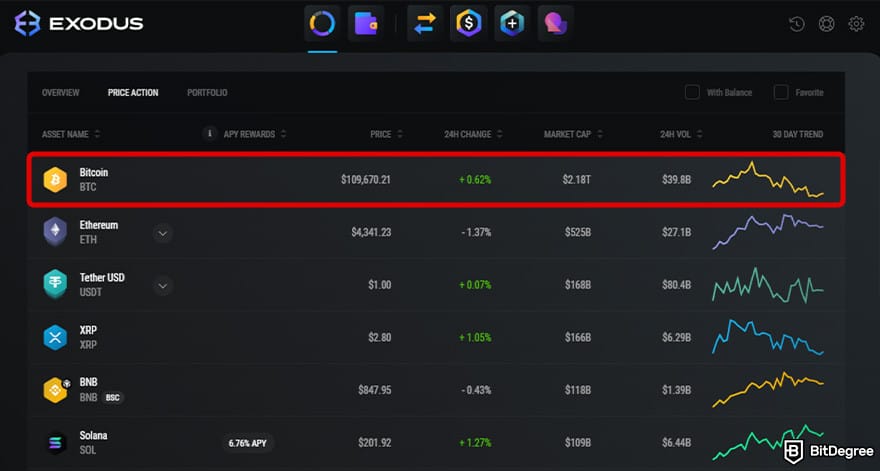
Task: Click Ethereum's 30 day trend chart
Action: tap(768, 231)
